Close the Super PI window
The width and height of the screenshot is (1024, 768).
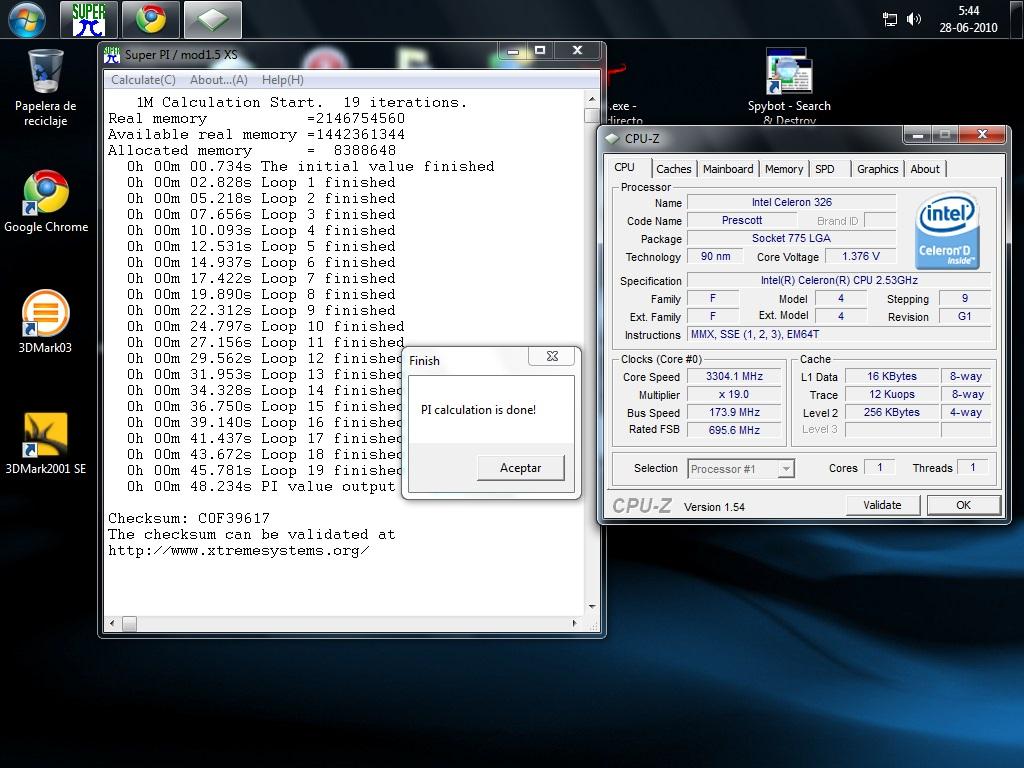tap(577, 51)
